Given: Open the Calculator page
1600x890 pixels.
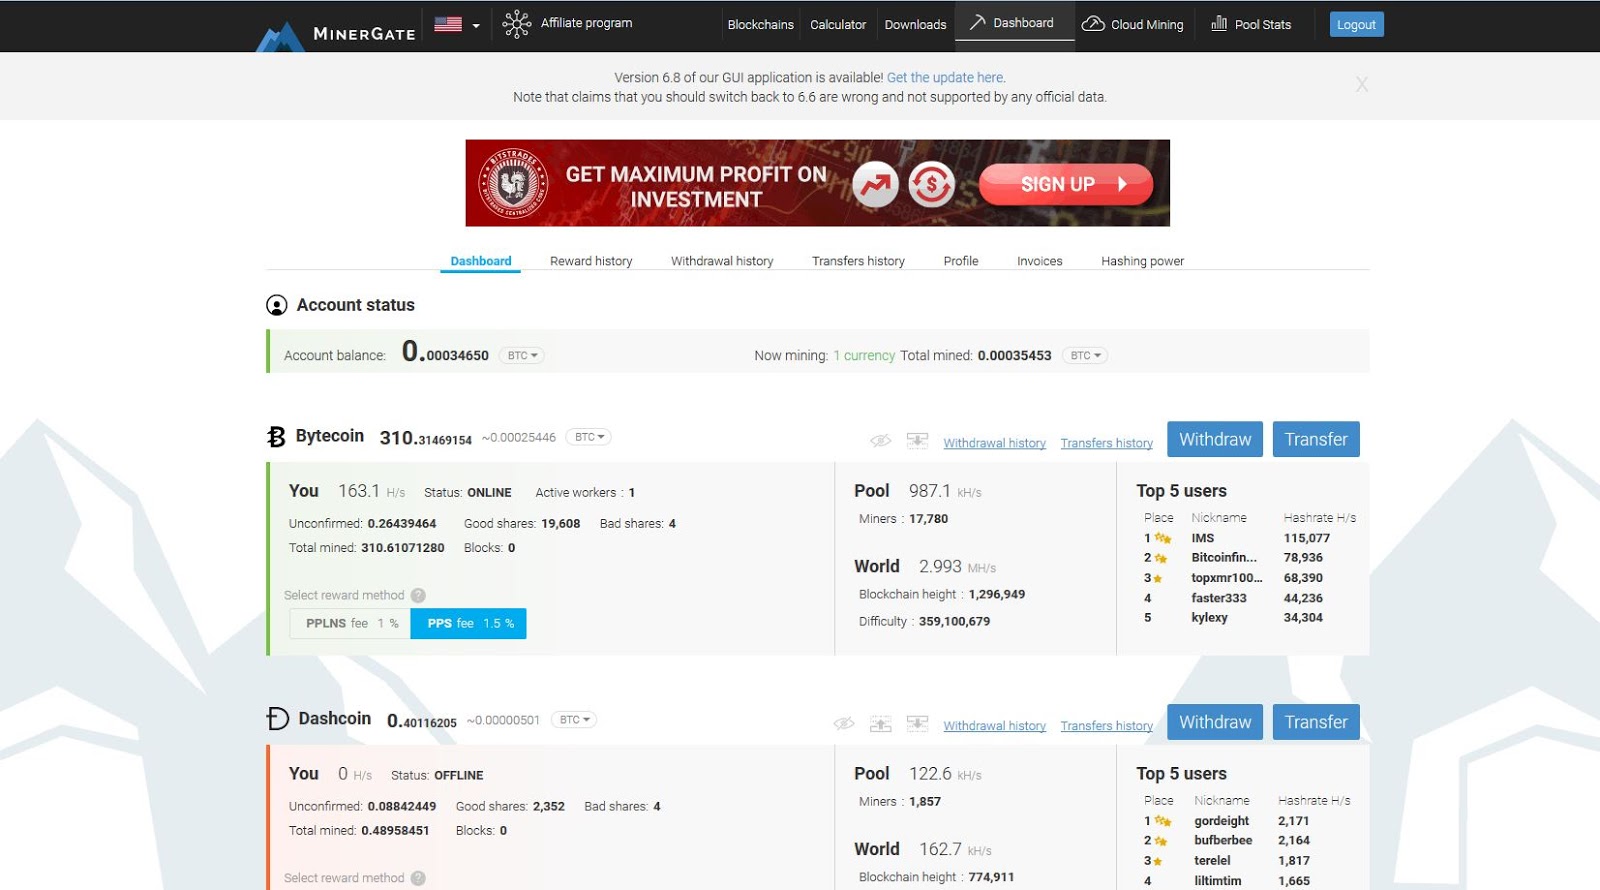Looking at the screenshot, I should tap(838, 25).
